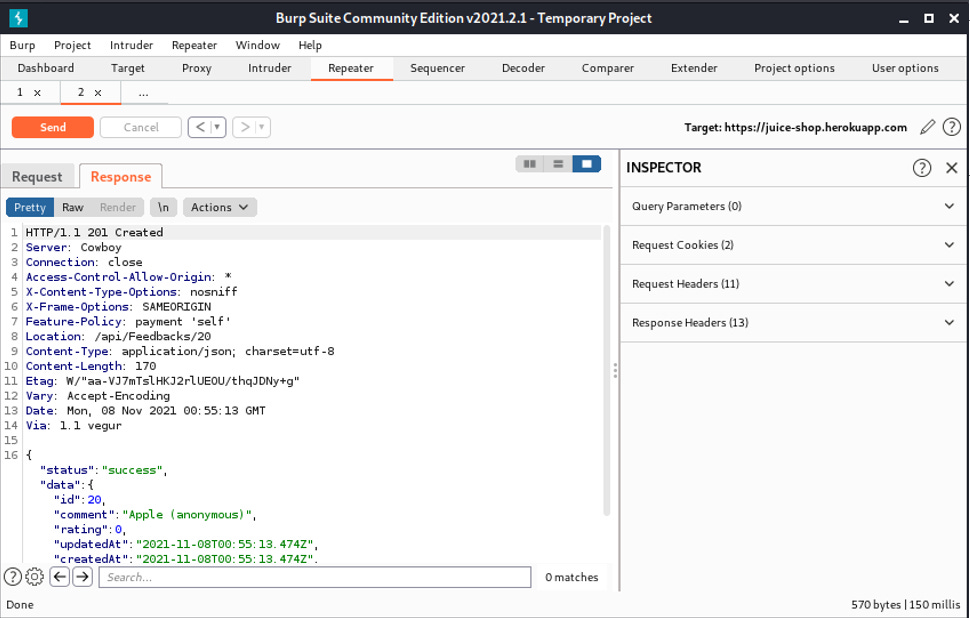Select combined tabbed layout icon

coord(586,164)
